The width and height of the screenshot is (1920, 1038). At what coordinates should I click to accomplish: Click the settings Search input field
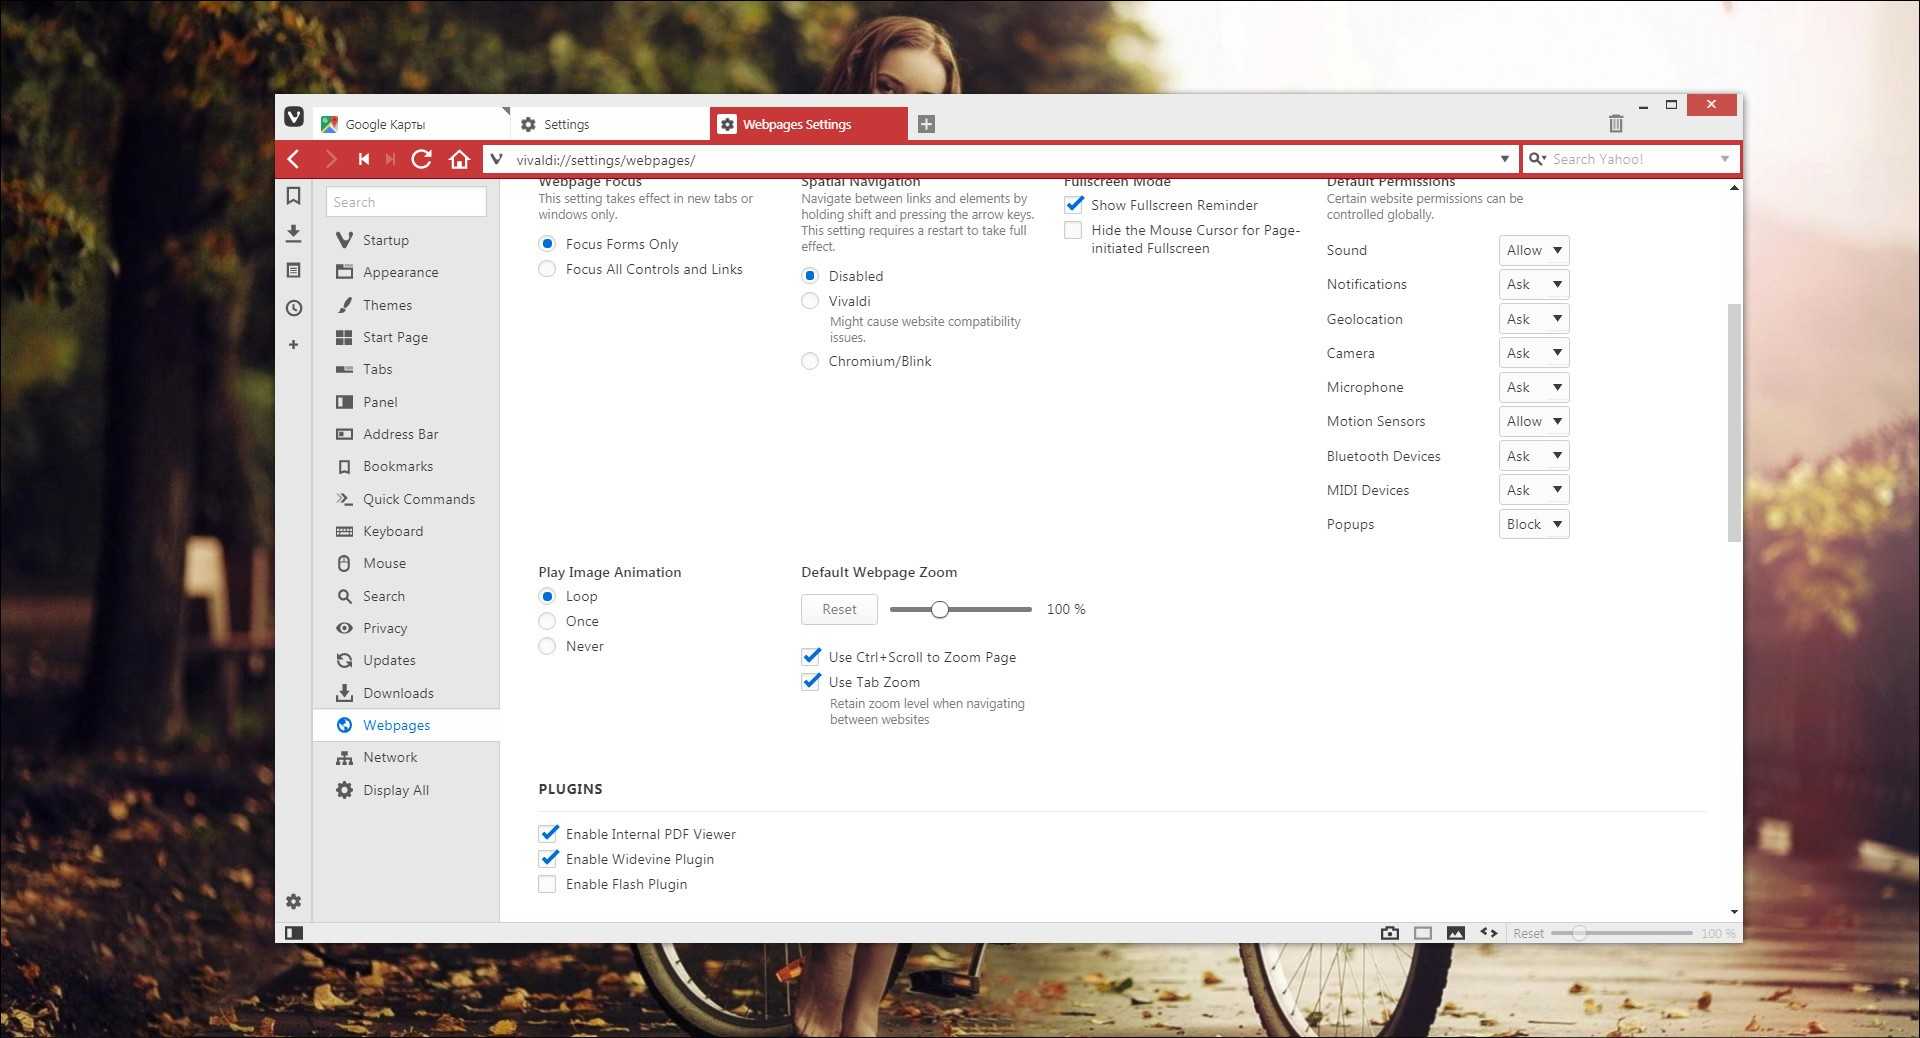[406, 202]
